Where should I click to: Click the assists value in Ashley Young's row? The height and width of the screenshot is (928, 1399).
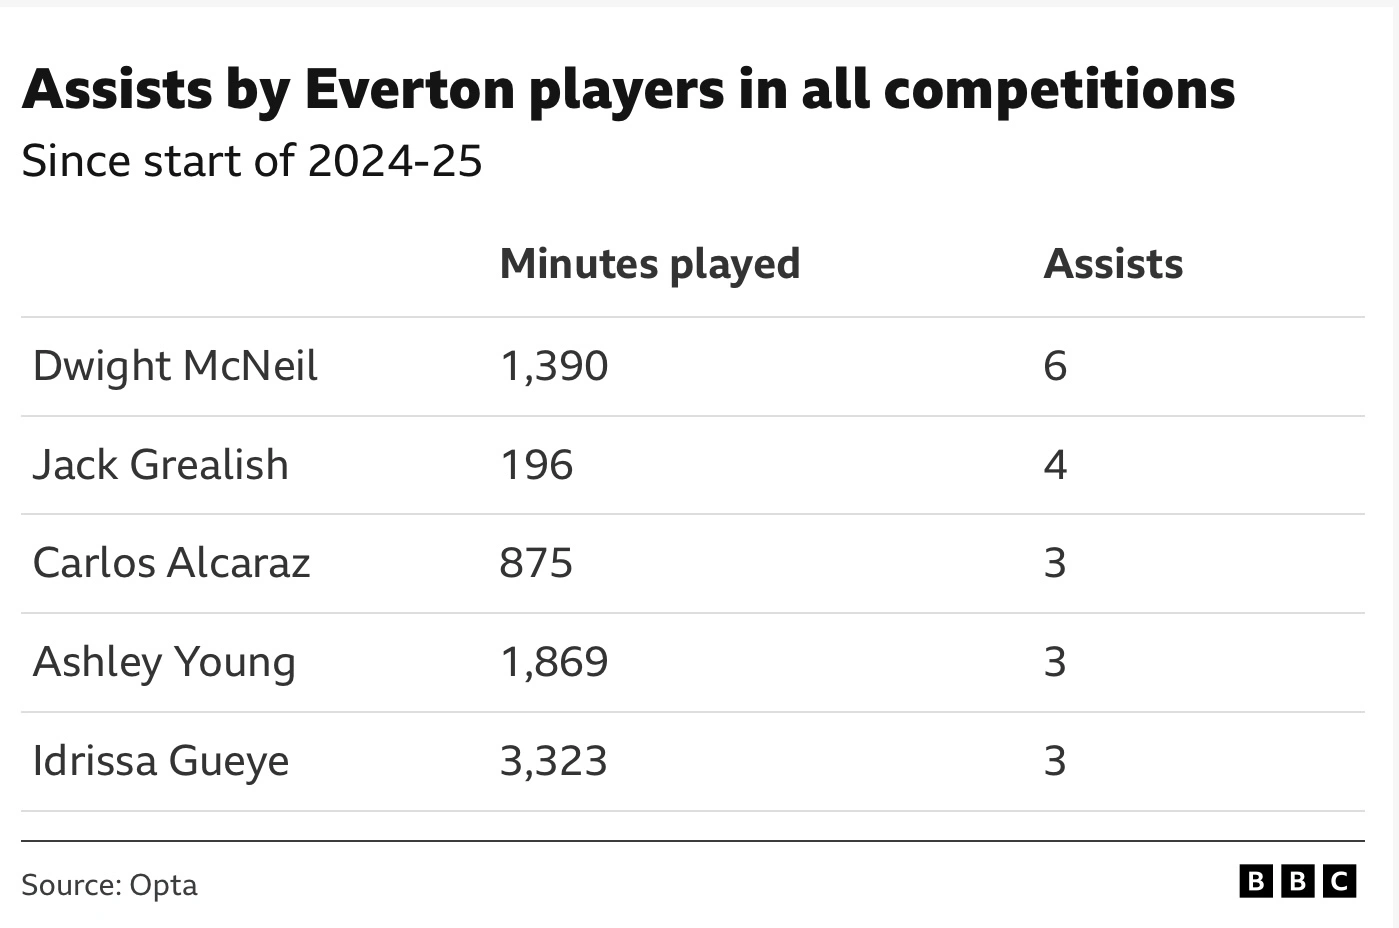tap(1055, 662)
